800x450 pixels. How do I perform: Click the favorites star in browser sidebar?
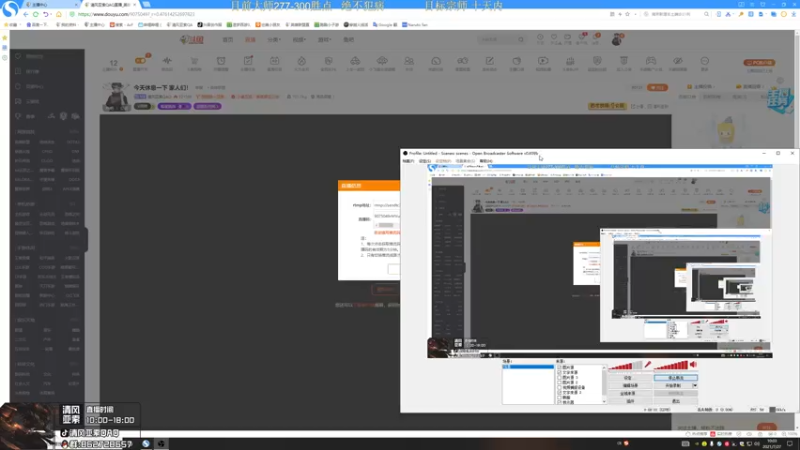(x=5, y=38)
